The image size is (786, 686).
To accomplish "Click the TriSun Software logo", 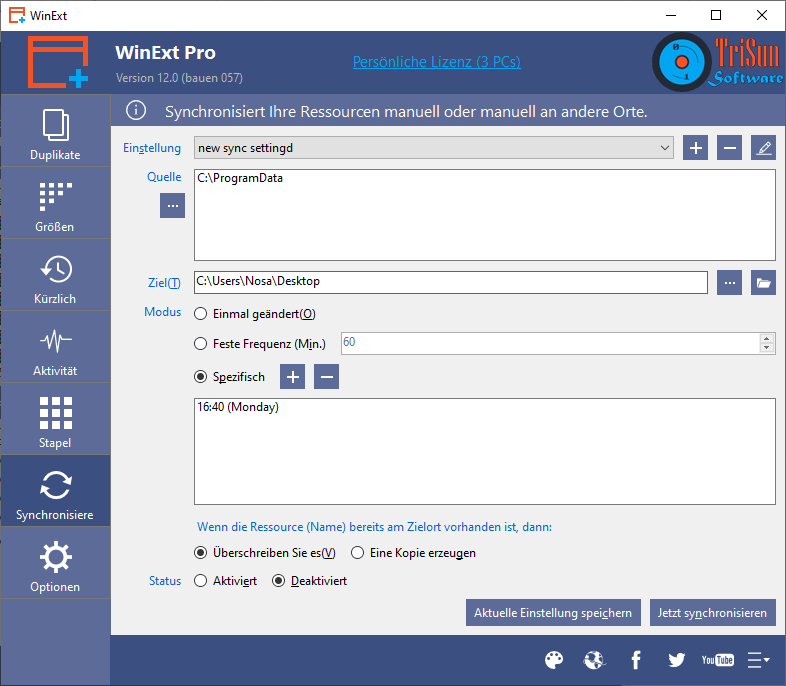I will pos(717,62).
